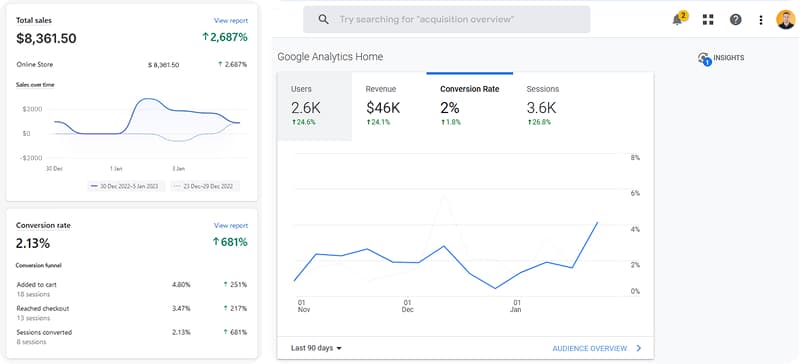Open the Insights panel icon

pyautogui.click(x=704, y=58)
